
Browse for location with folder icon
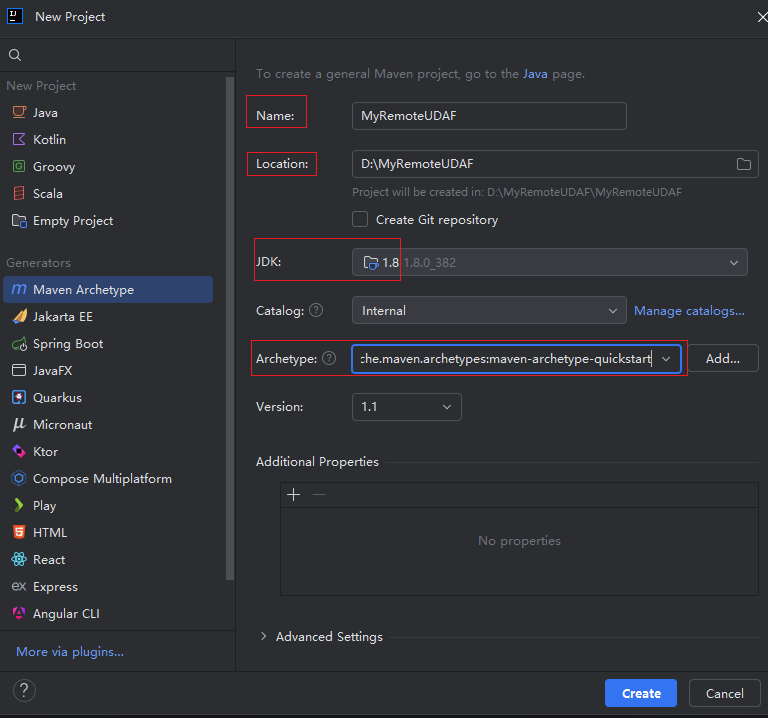click(x=744, y=164)
